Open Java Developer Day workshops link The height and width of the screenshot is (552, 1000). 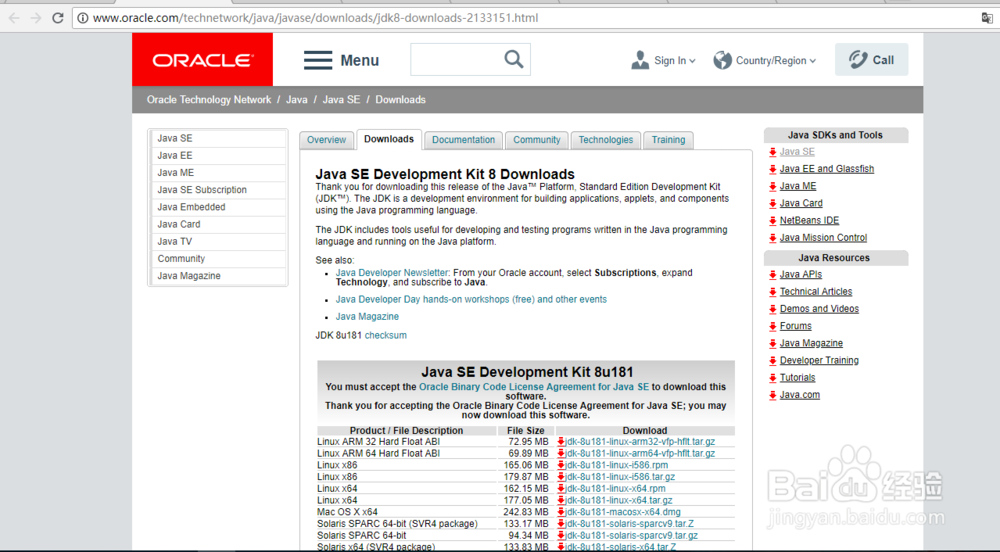[471, 299]
